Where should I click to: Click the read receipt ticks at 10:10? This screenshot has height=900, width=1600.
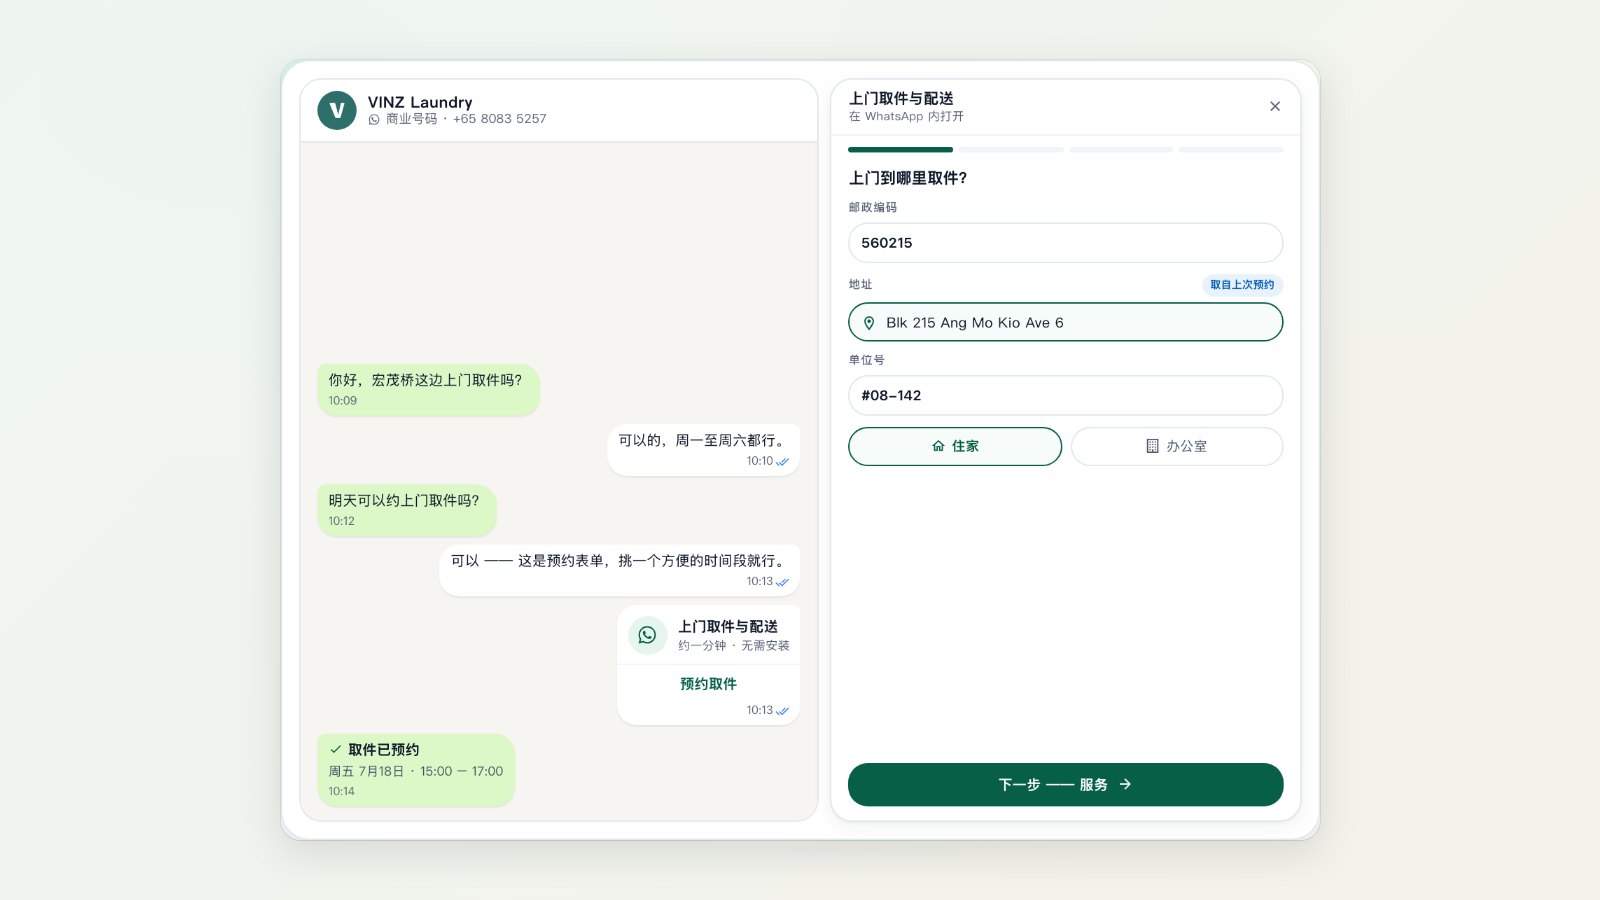[x=782, y=462]
